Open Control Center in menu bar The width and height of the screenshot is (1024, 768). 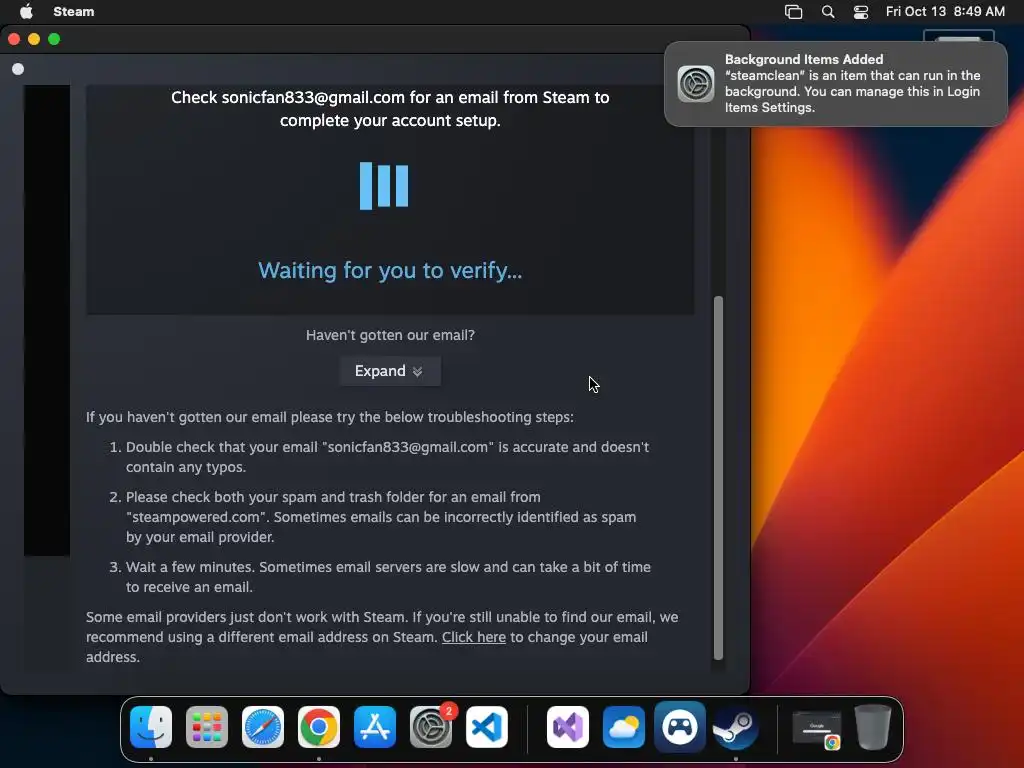[x=861, y=11]
